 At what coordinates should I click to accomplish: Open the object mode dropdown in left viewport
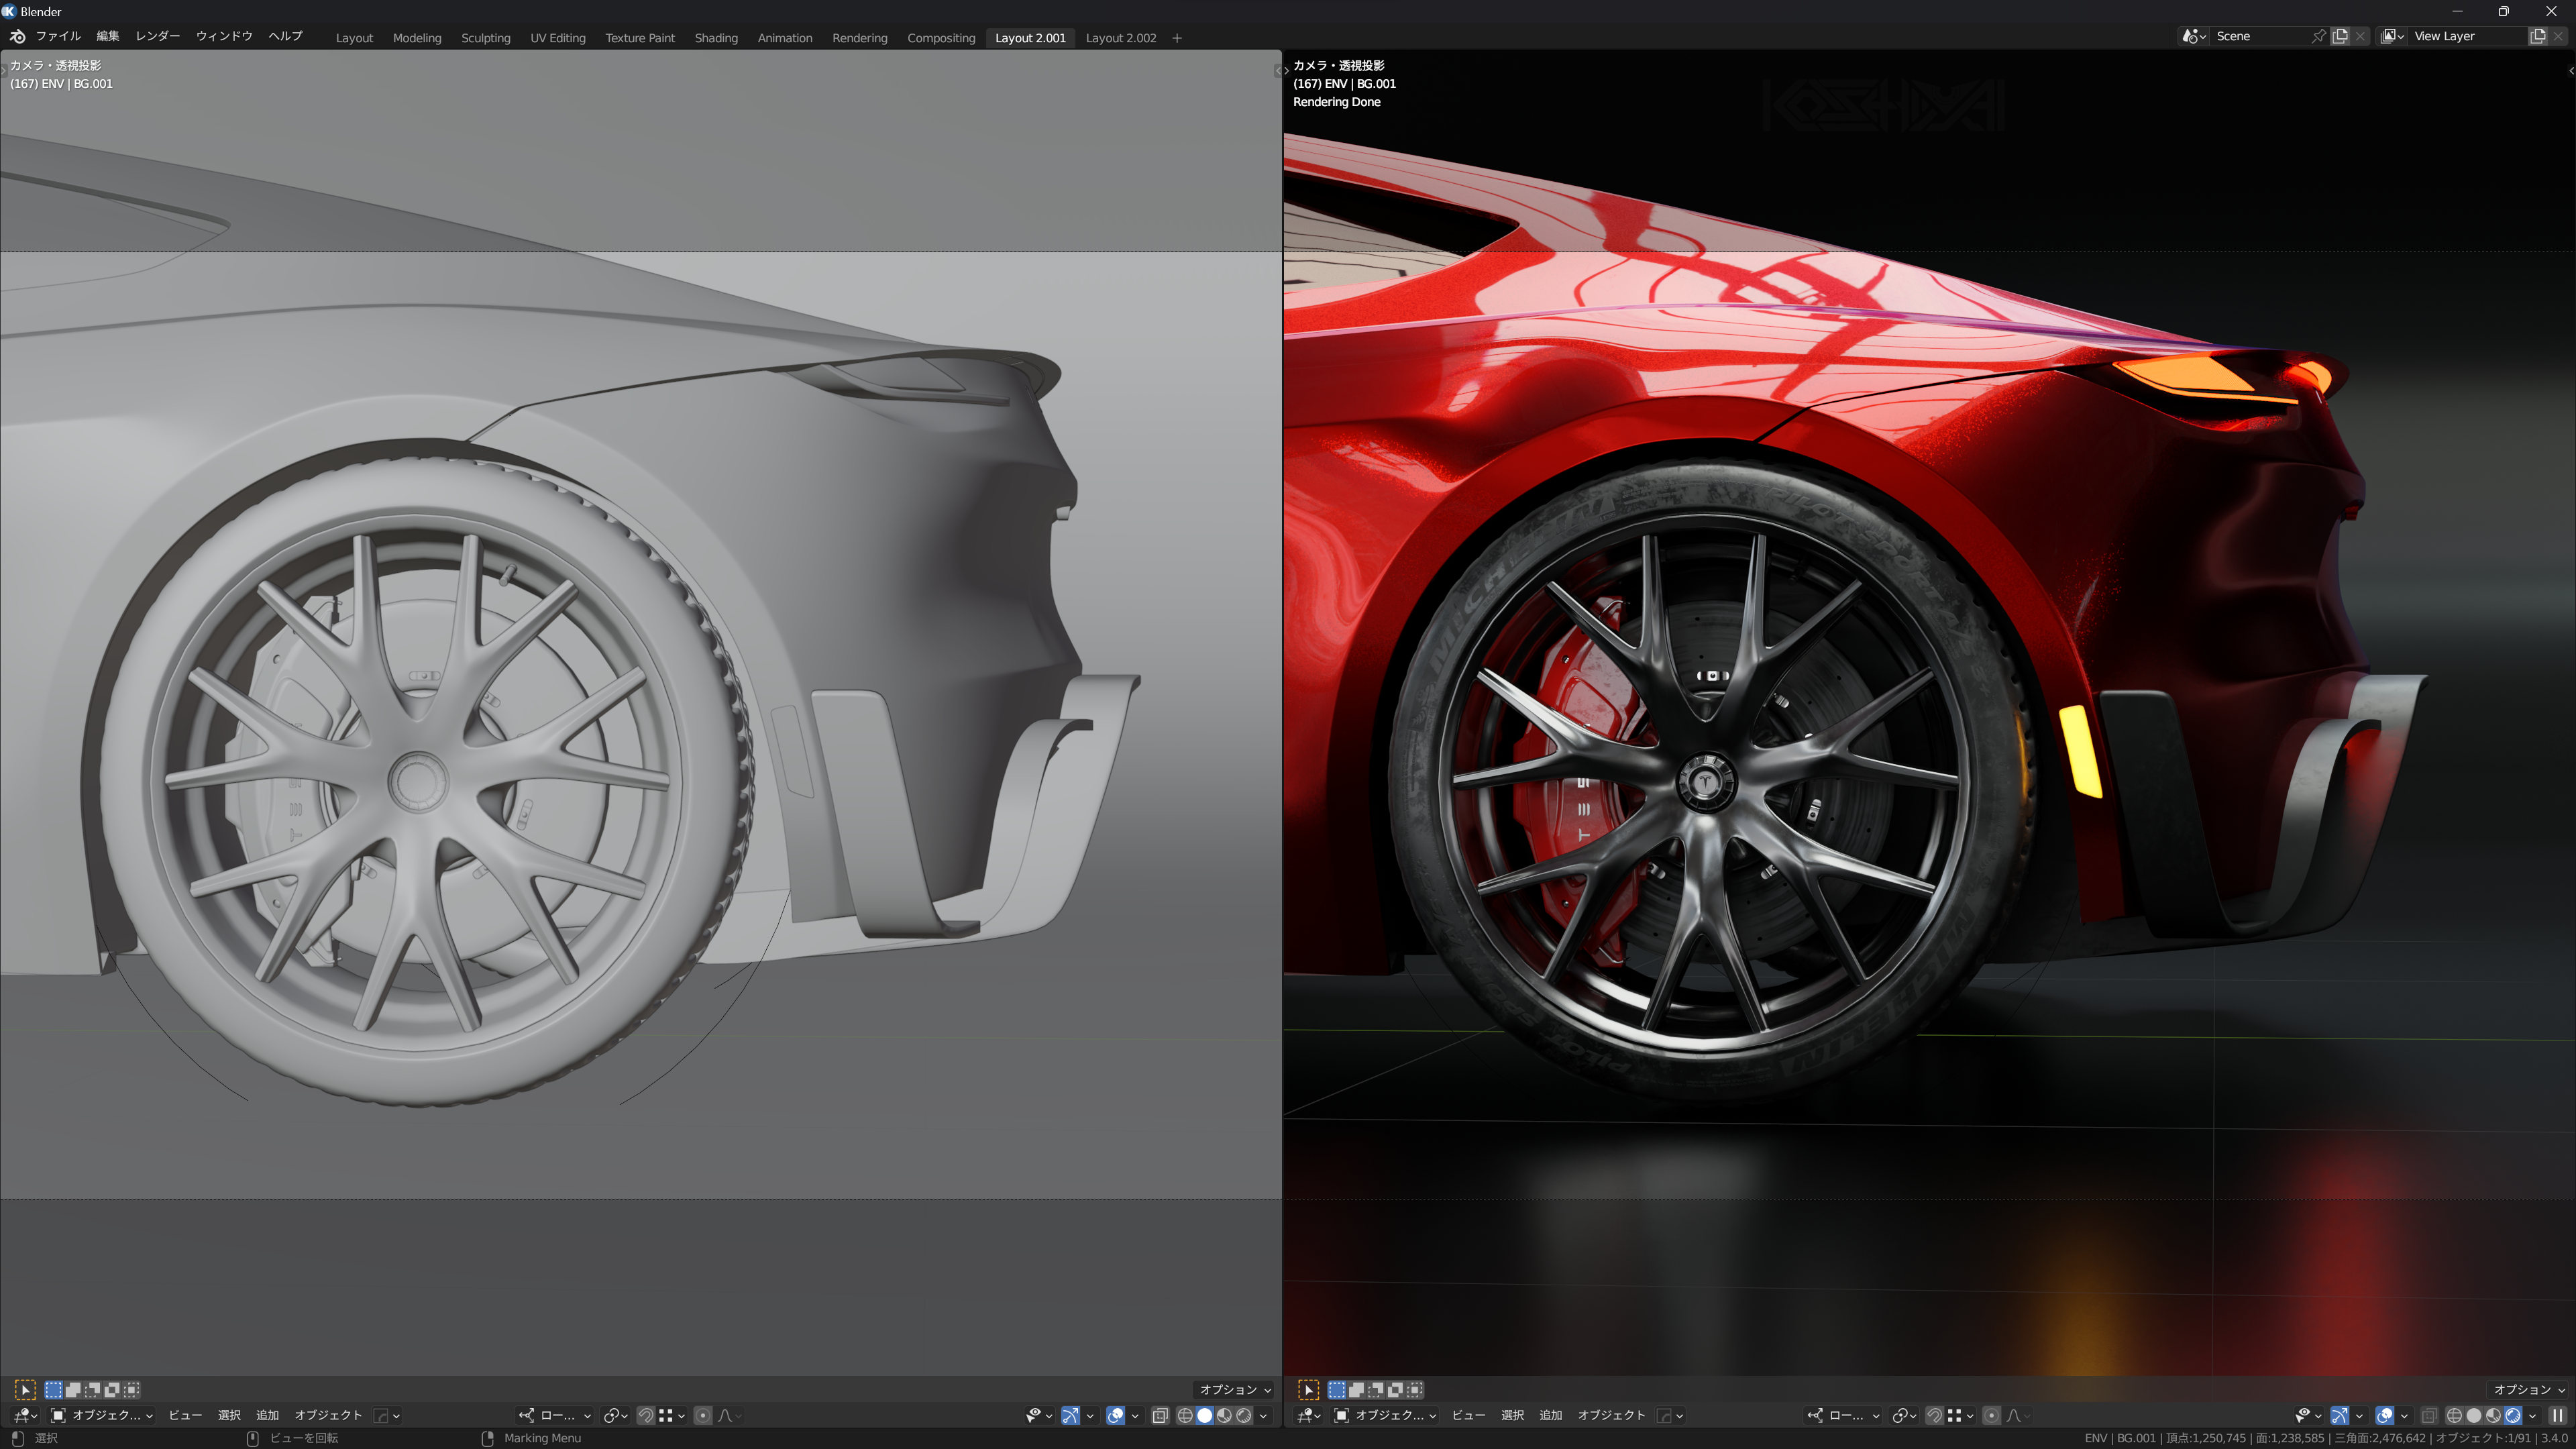102,1415
